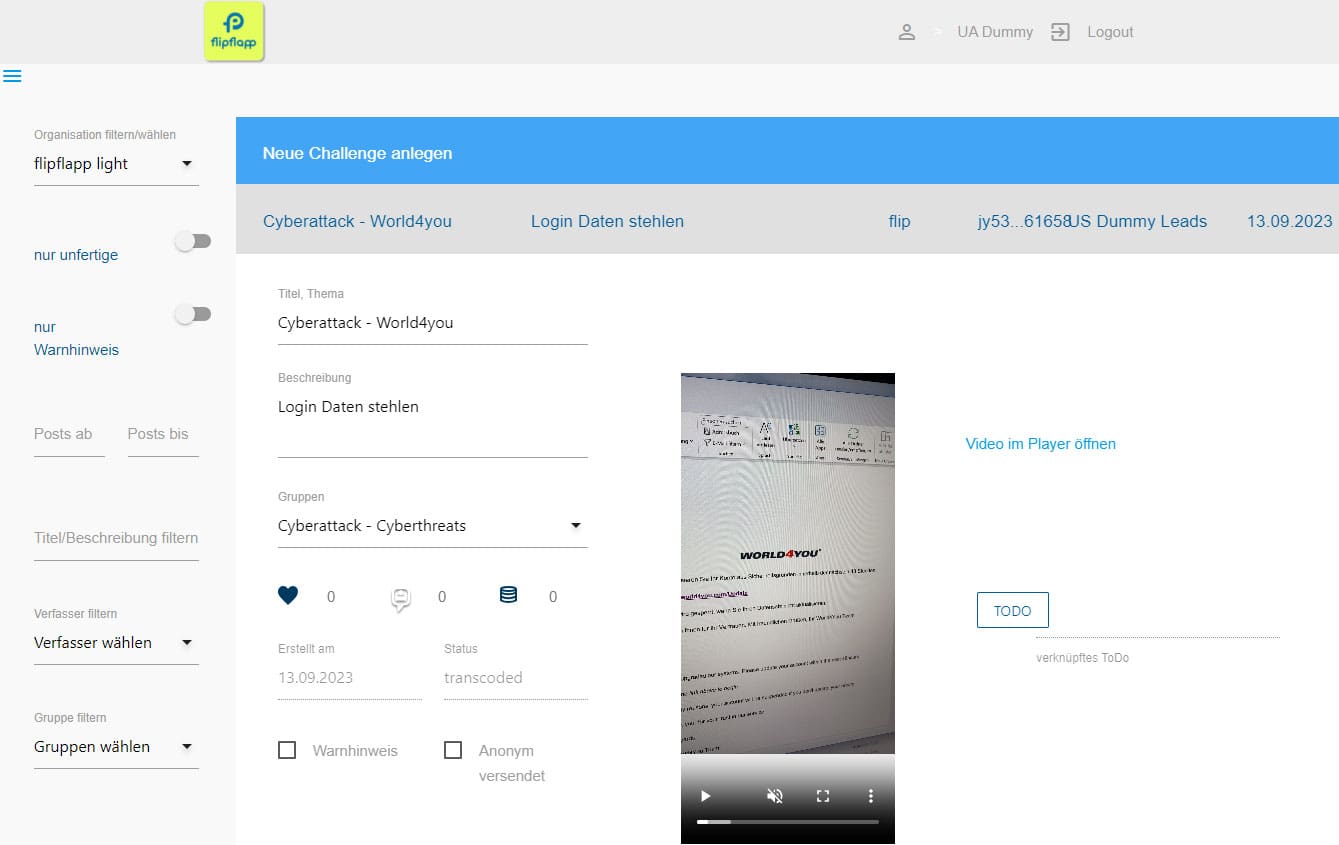Open the organisation dropdown 'flipflapp light'

[116, 164]
